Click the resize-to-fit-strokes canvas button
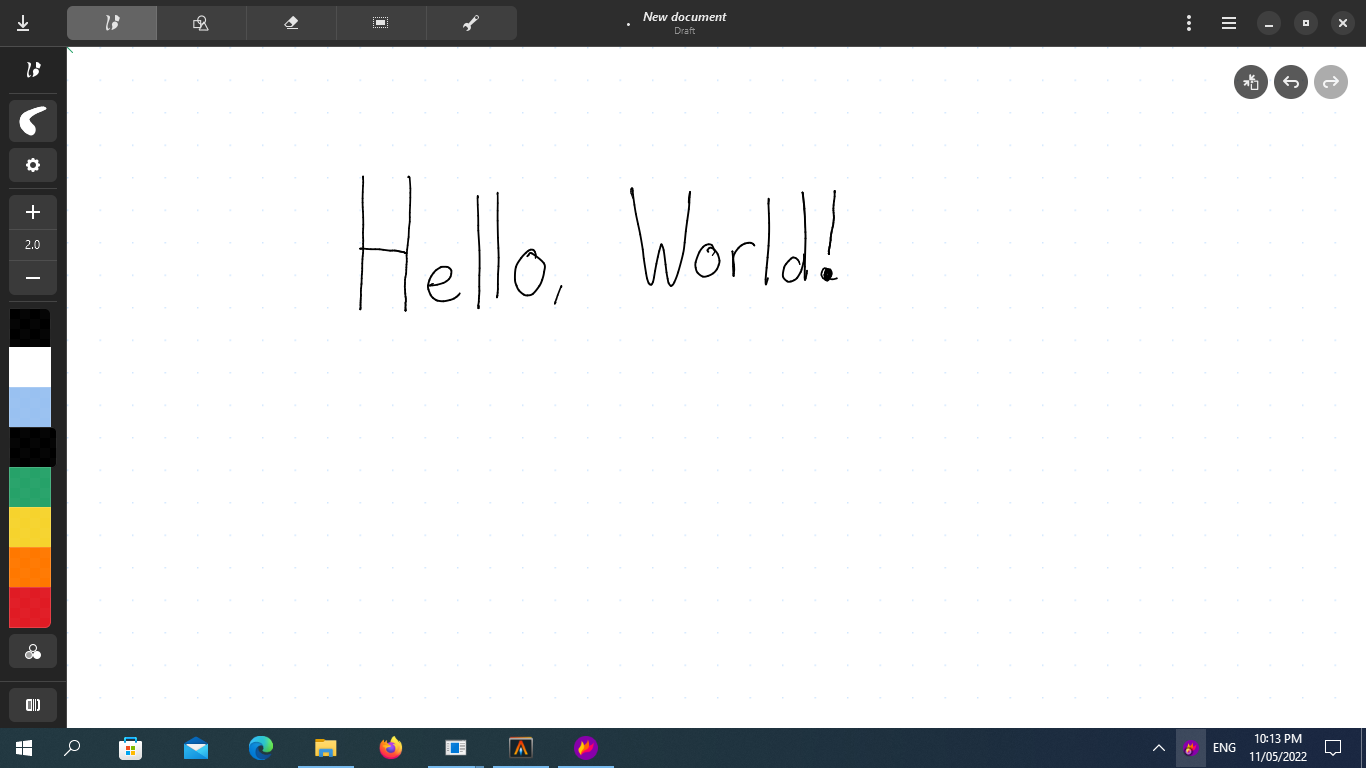The image size is (1366, 768). 1251,82
